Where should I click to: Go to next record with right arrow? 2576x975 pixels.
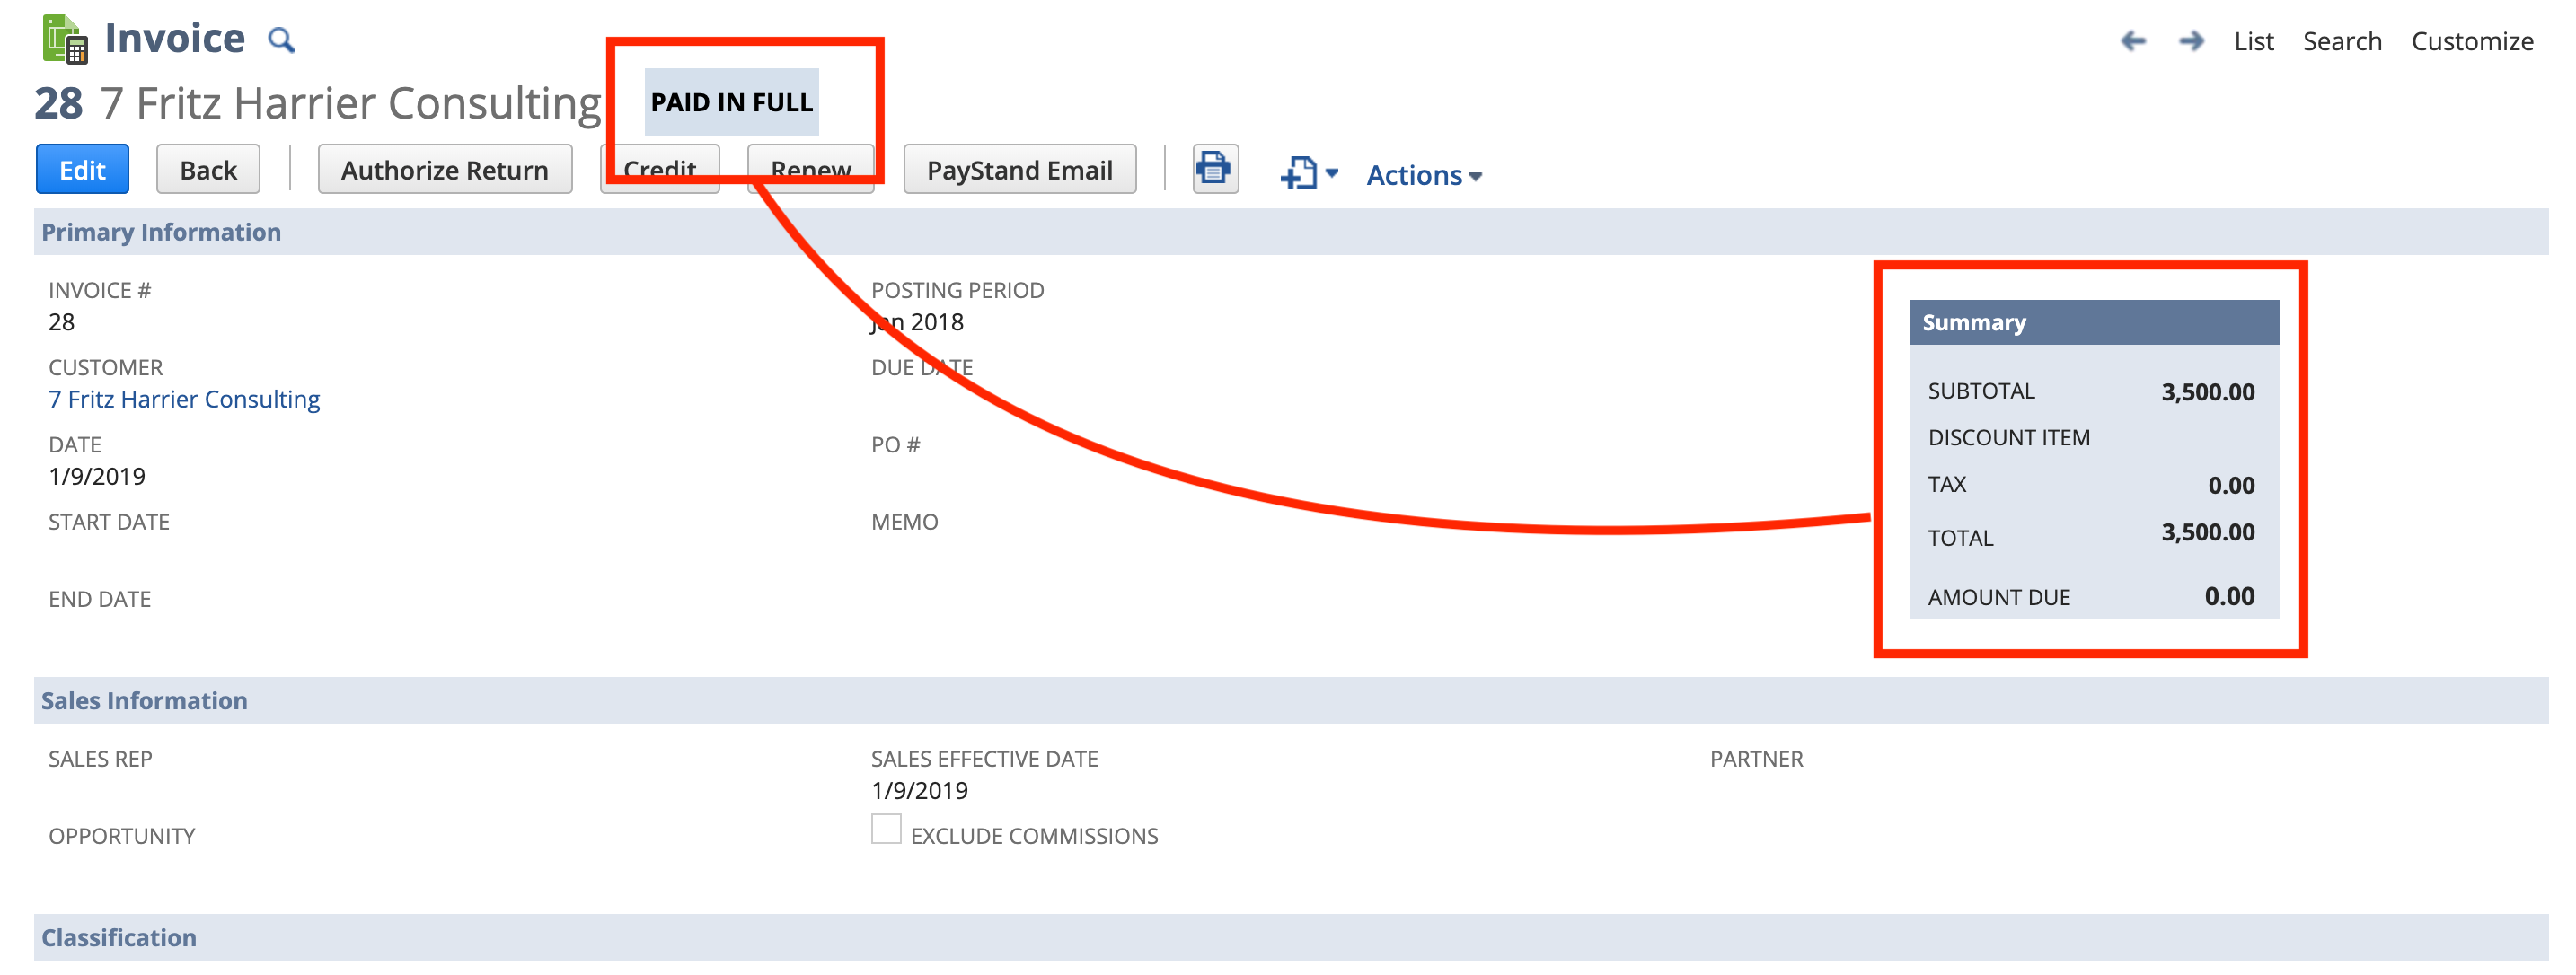tap(2191, 41)
